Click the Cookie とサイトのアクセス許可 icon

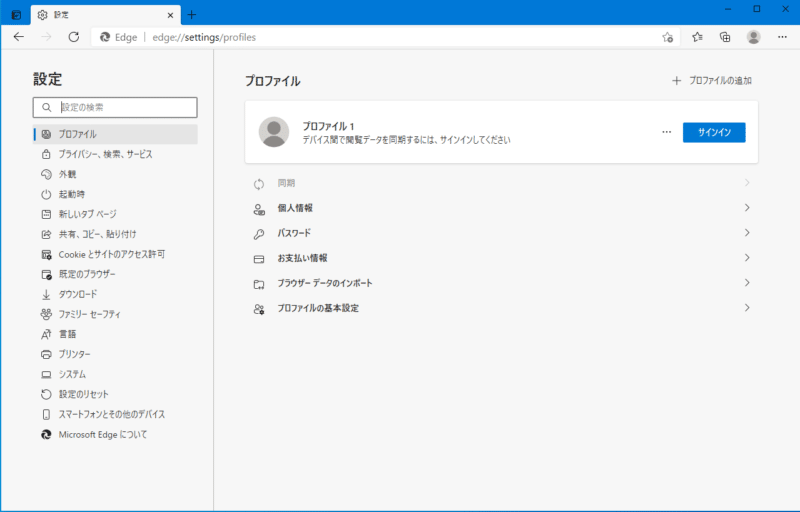[x=46, y=254]
